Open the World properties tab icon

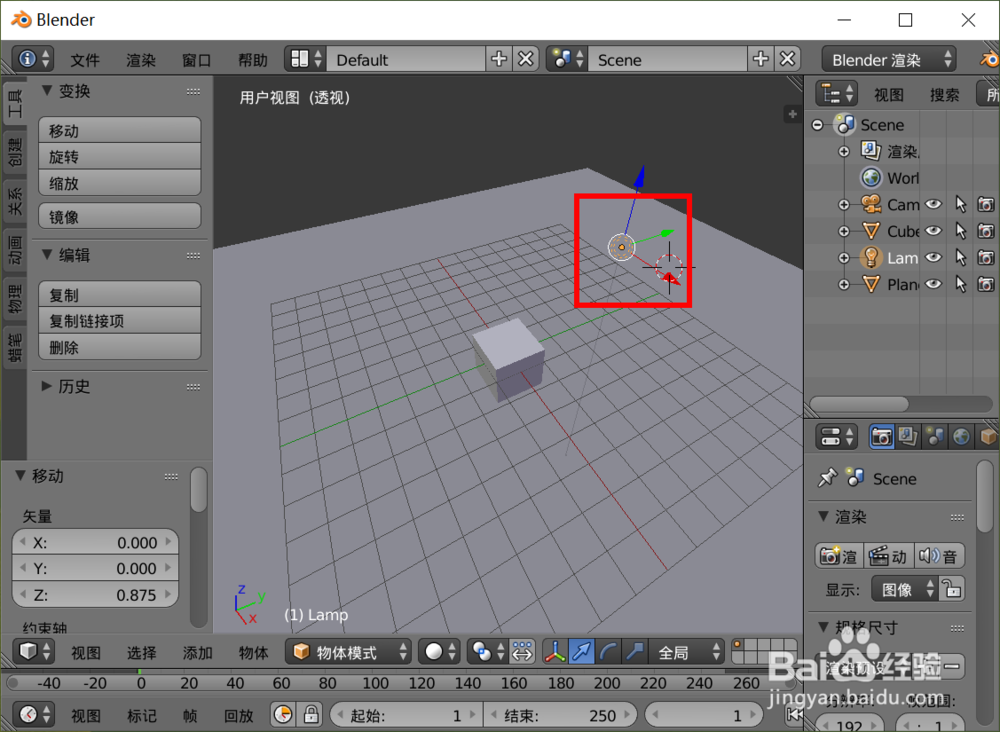[962, 437]
